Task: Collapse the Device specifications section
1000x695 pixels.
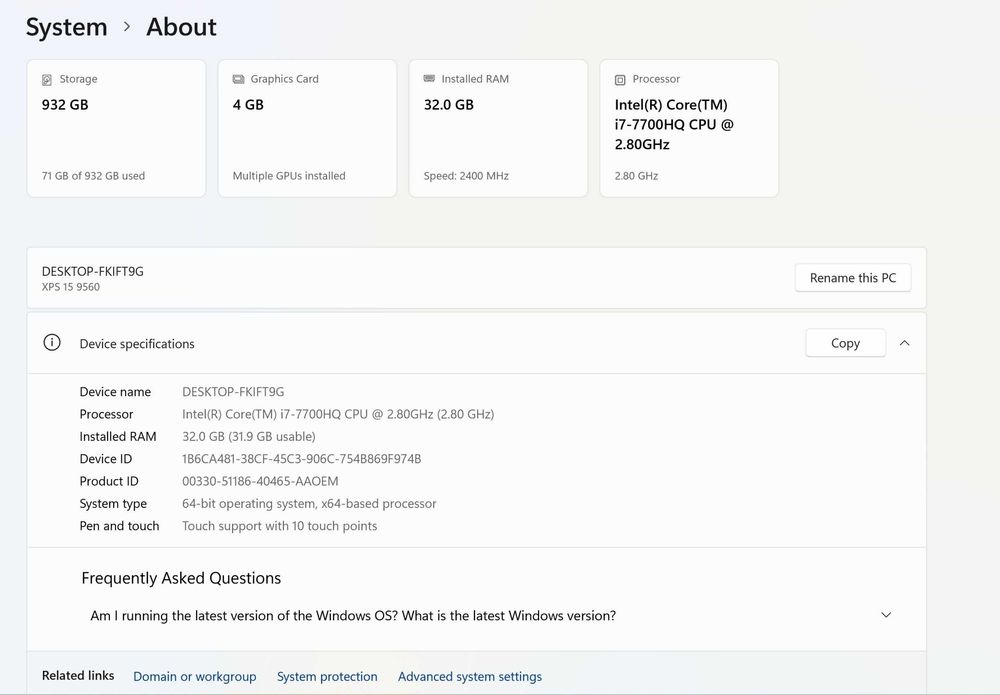Action: (x=904, y=343)
